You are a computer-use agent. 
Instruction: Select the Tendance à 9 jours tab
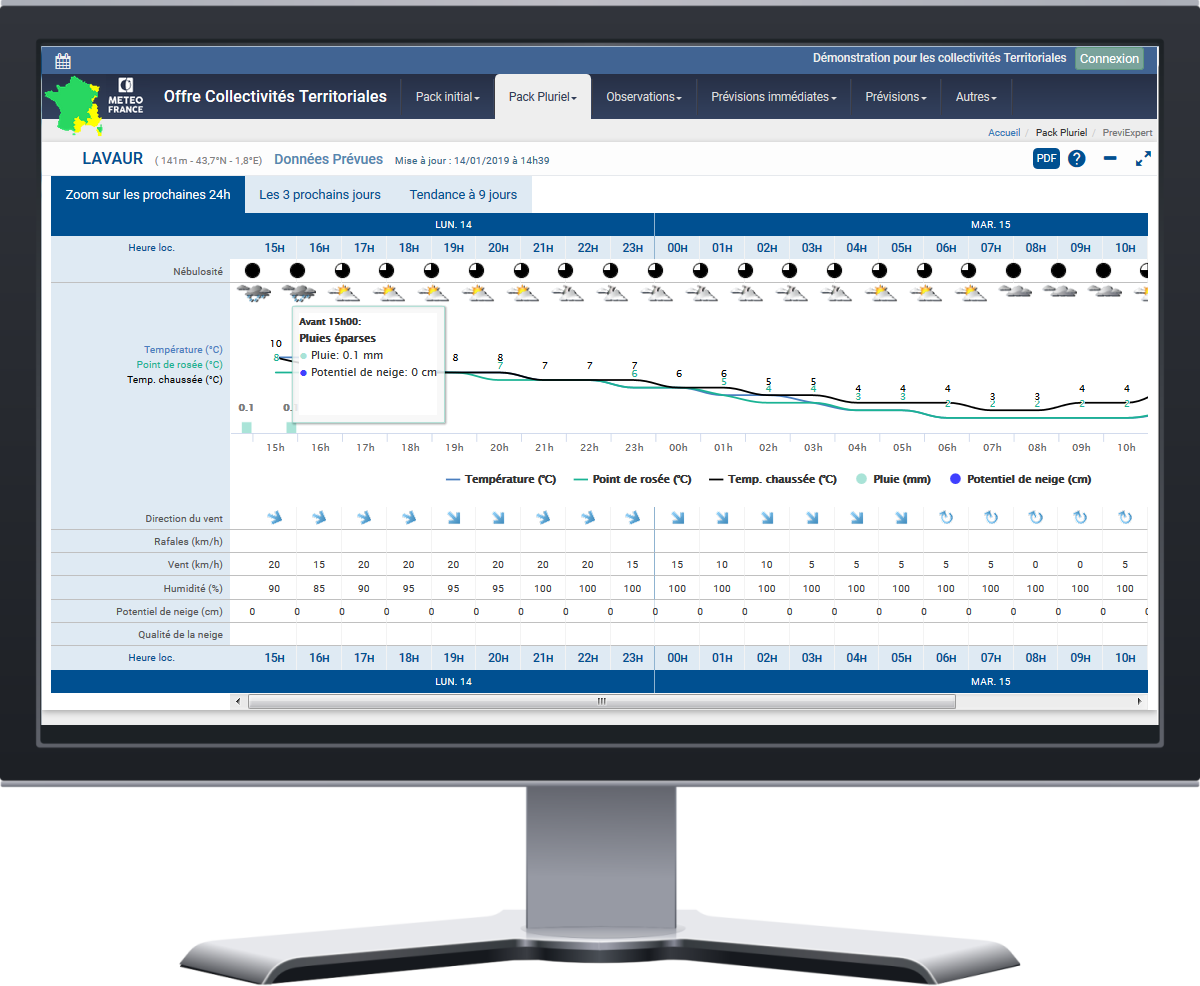click(x=463, y=195)
